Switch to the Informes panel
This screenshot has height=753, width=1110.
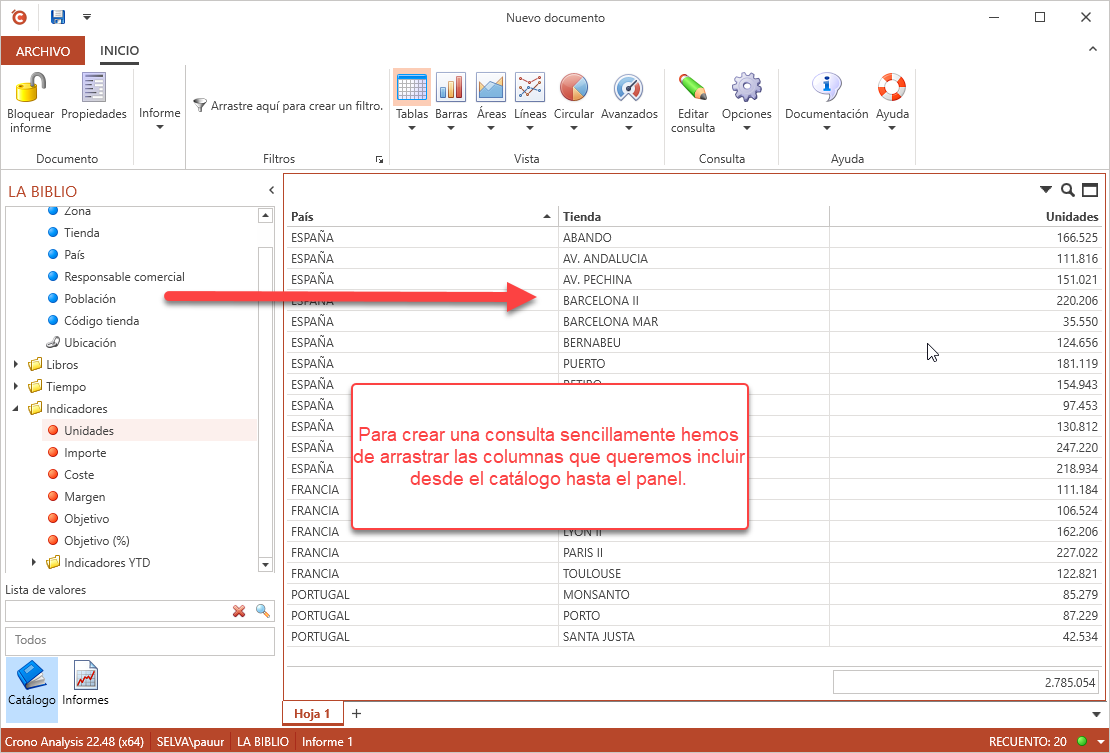tap(85, 682)
